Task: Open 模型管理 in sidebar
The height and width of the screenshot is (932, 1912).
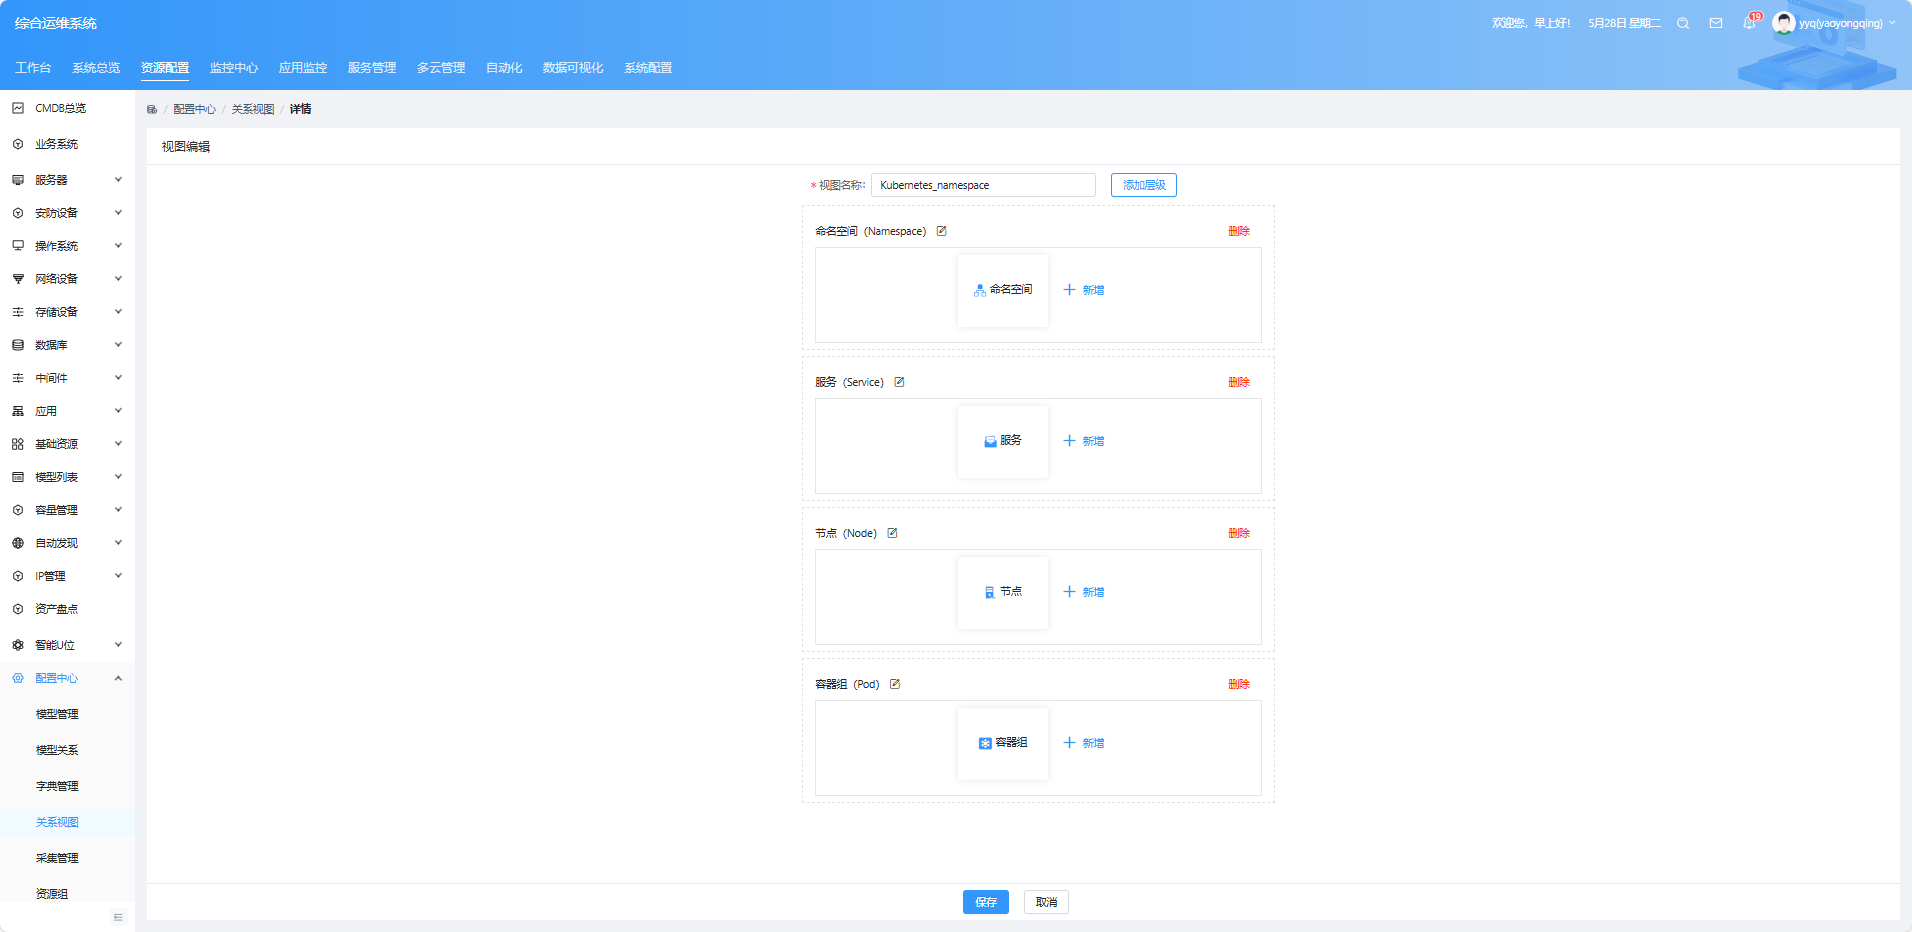Action: coord(57,714)
